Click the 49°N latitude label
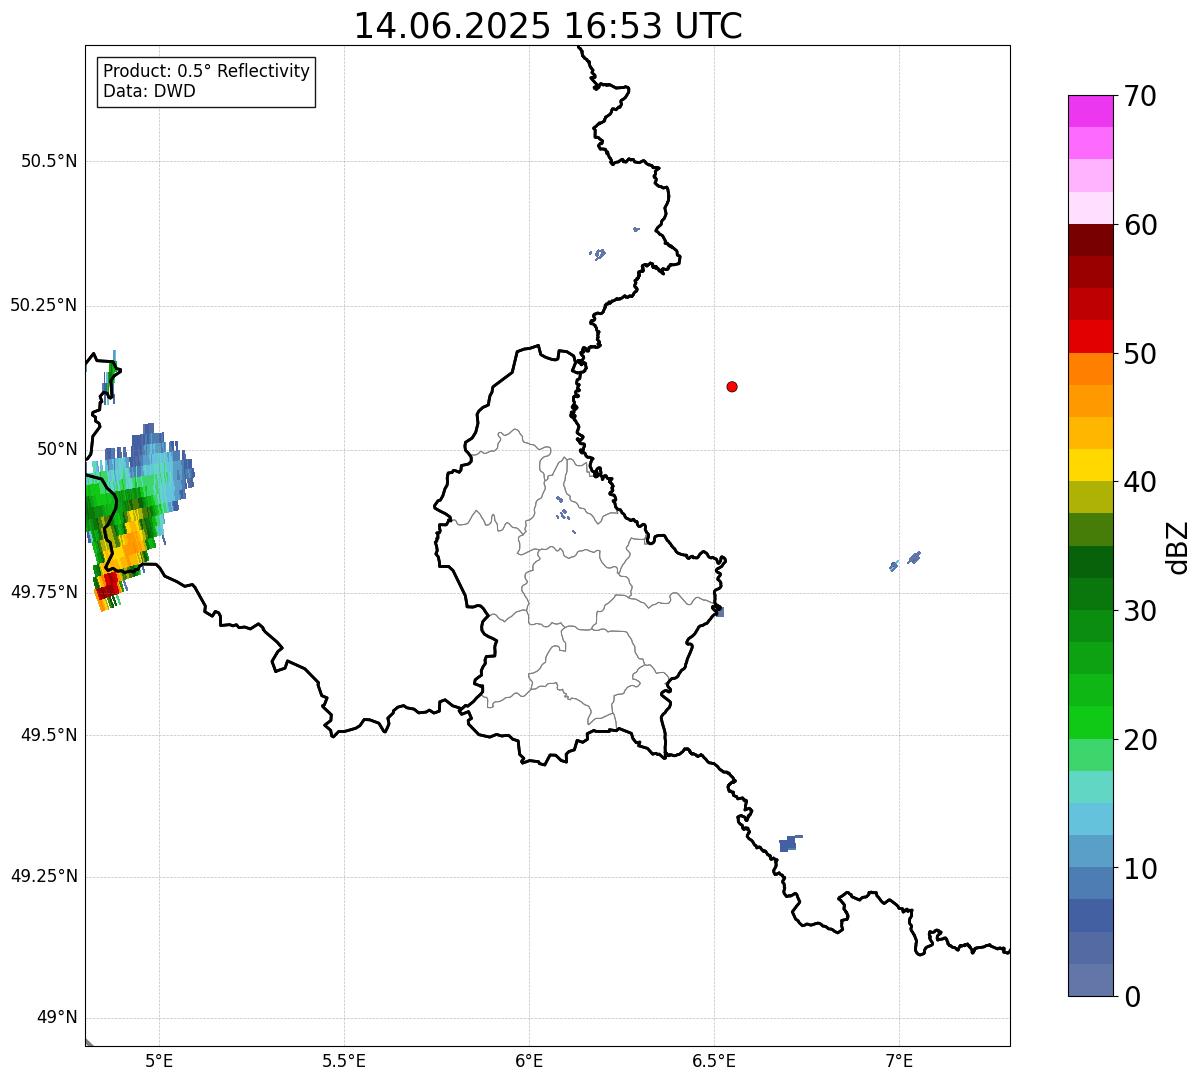This screenshot has width=1202, height=1081. [x=57, y=1018]
